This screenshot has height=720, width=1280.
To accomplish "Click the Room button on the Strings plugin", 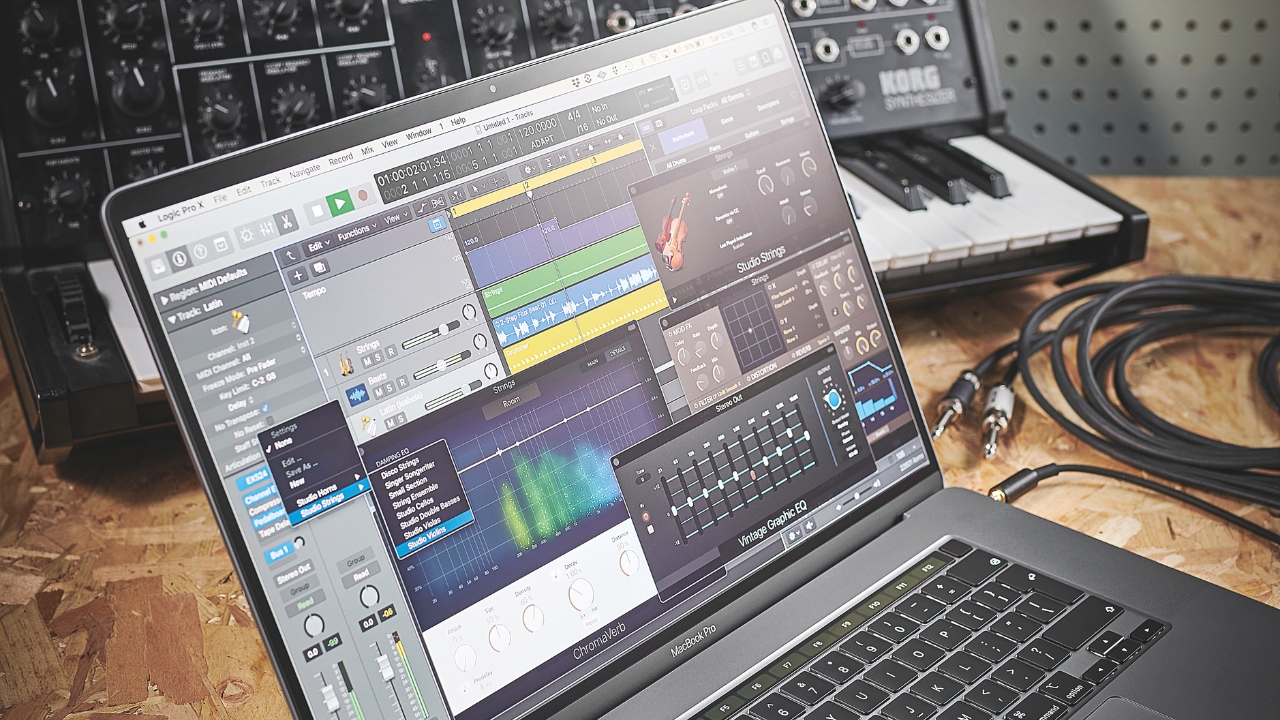I will pyautogui.click(x=511, y=400).
